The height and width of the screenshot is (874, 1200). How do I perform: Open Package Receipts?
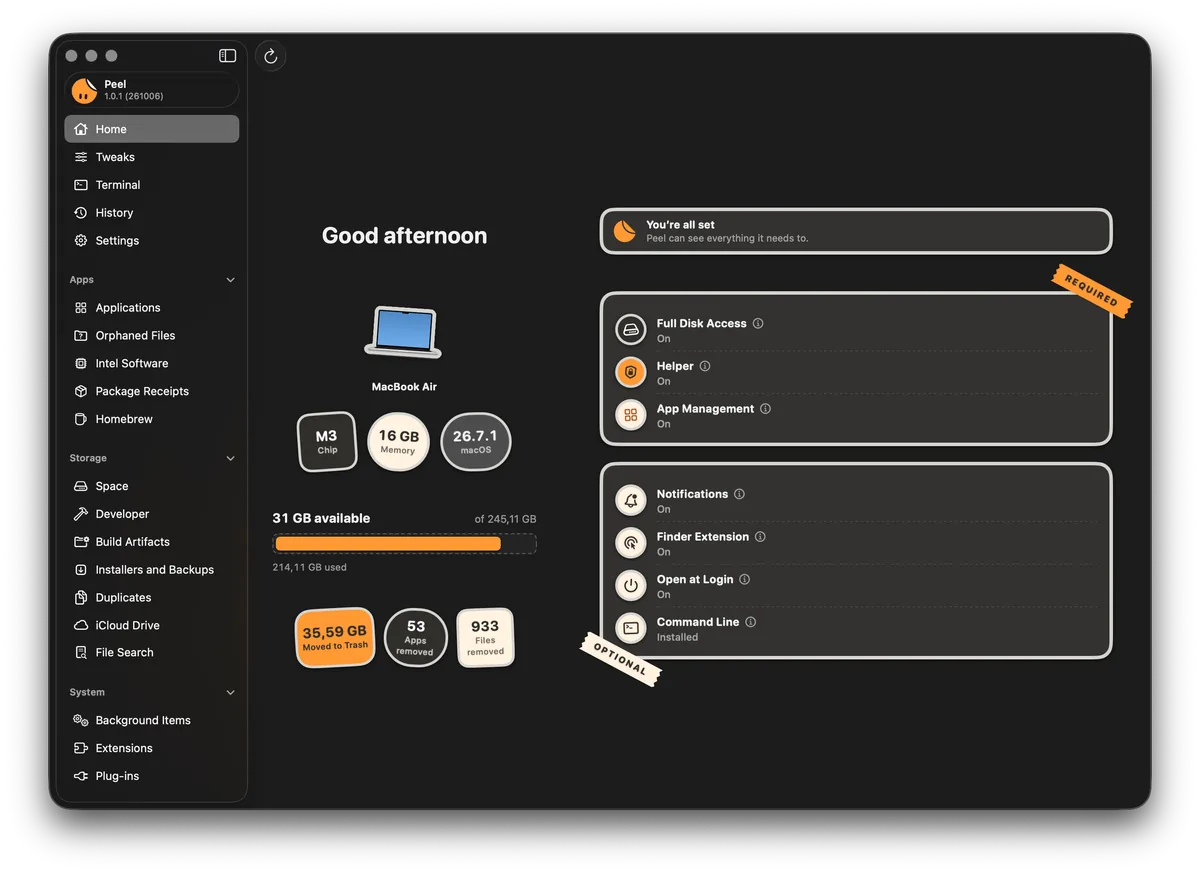(x=152, y=392)
